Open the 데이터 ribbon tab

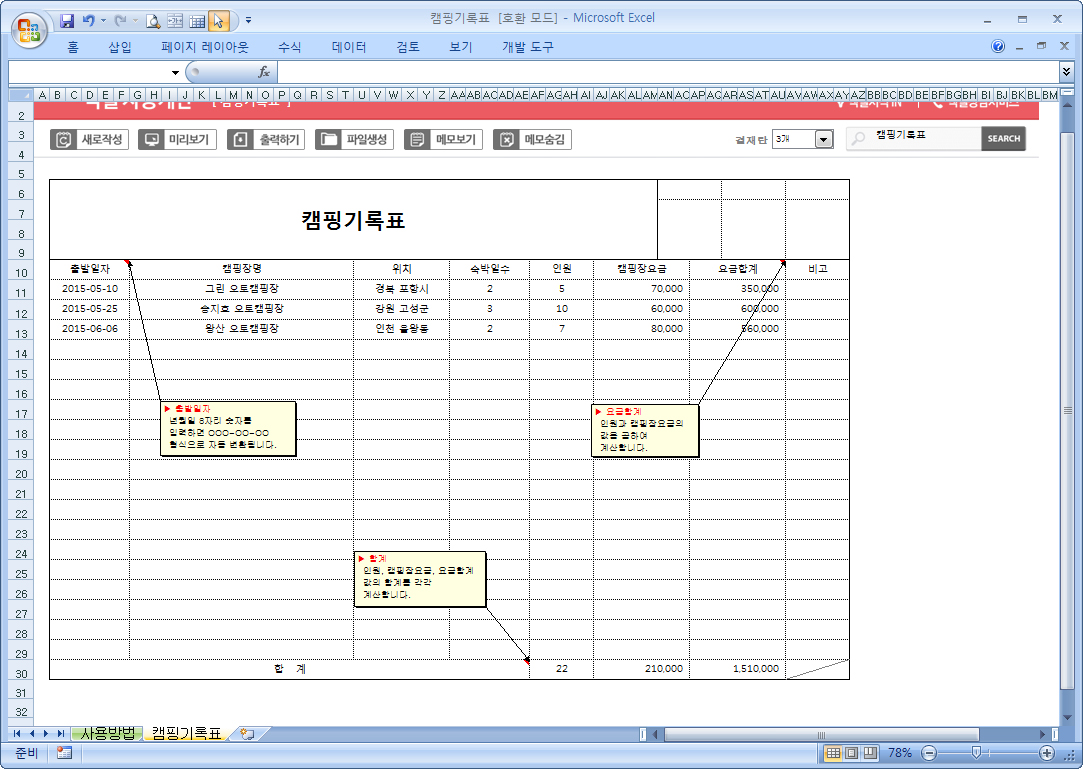pos(349,47)
